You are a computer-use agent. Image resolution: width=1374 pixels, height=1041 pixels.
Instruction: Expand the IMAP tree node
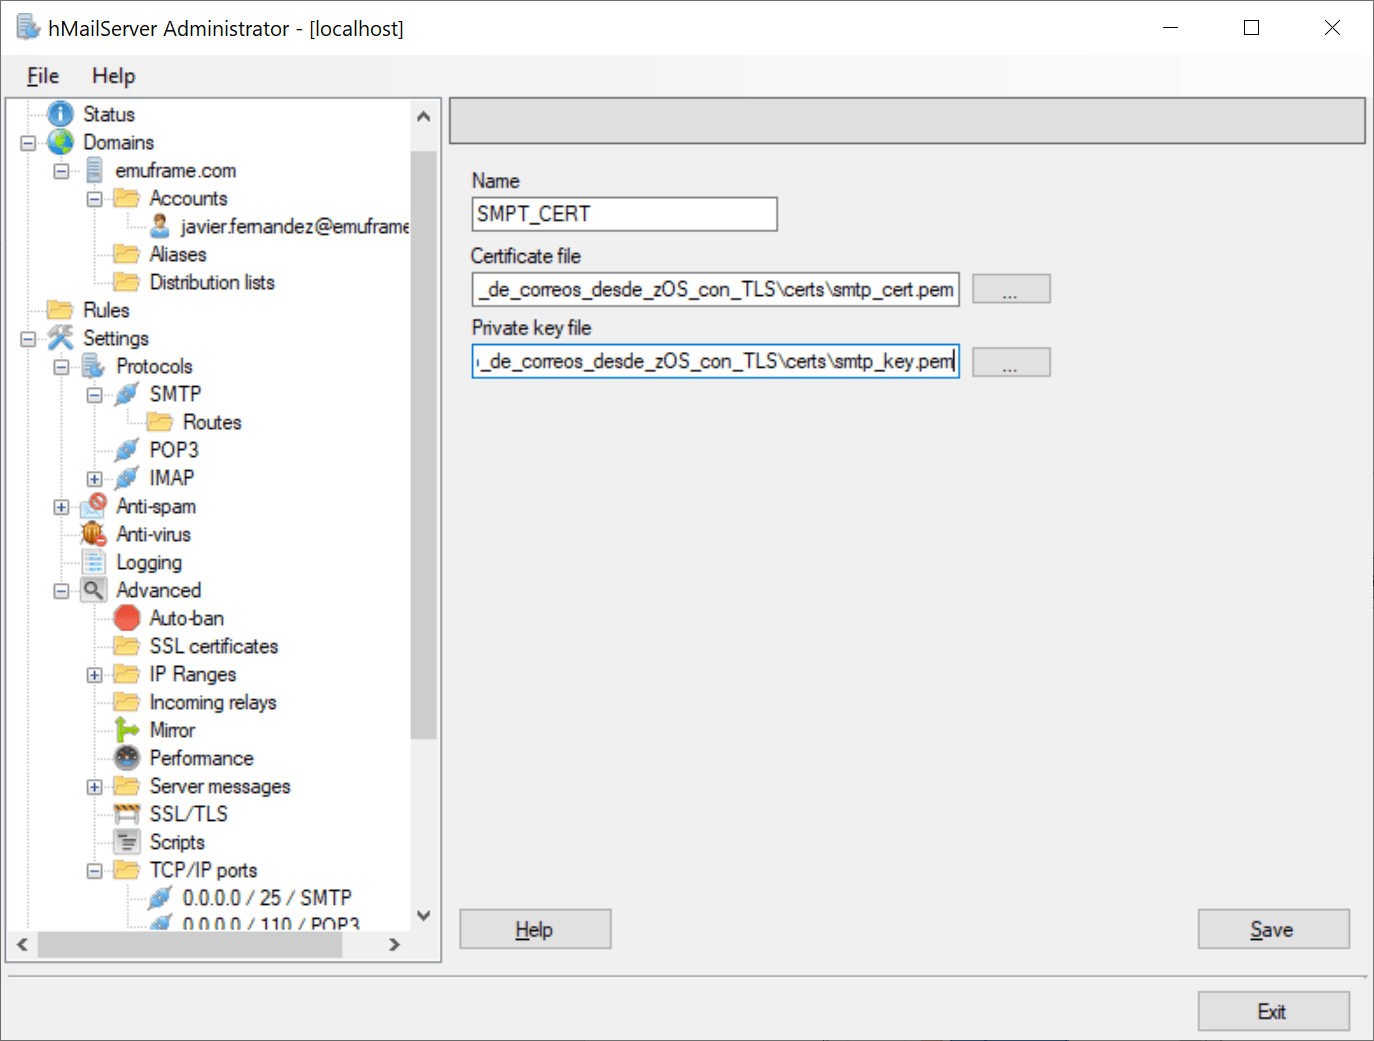pyautogui.click(x=94, y=478)
